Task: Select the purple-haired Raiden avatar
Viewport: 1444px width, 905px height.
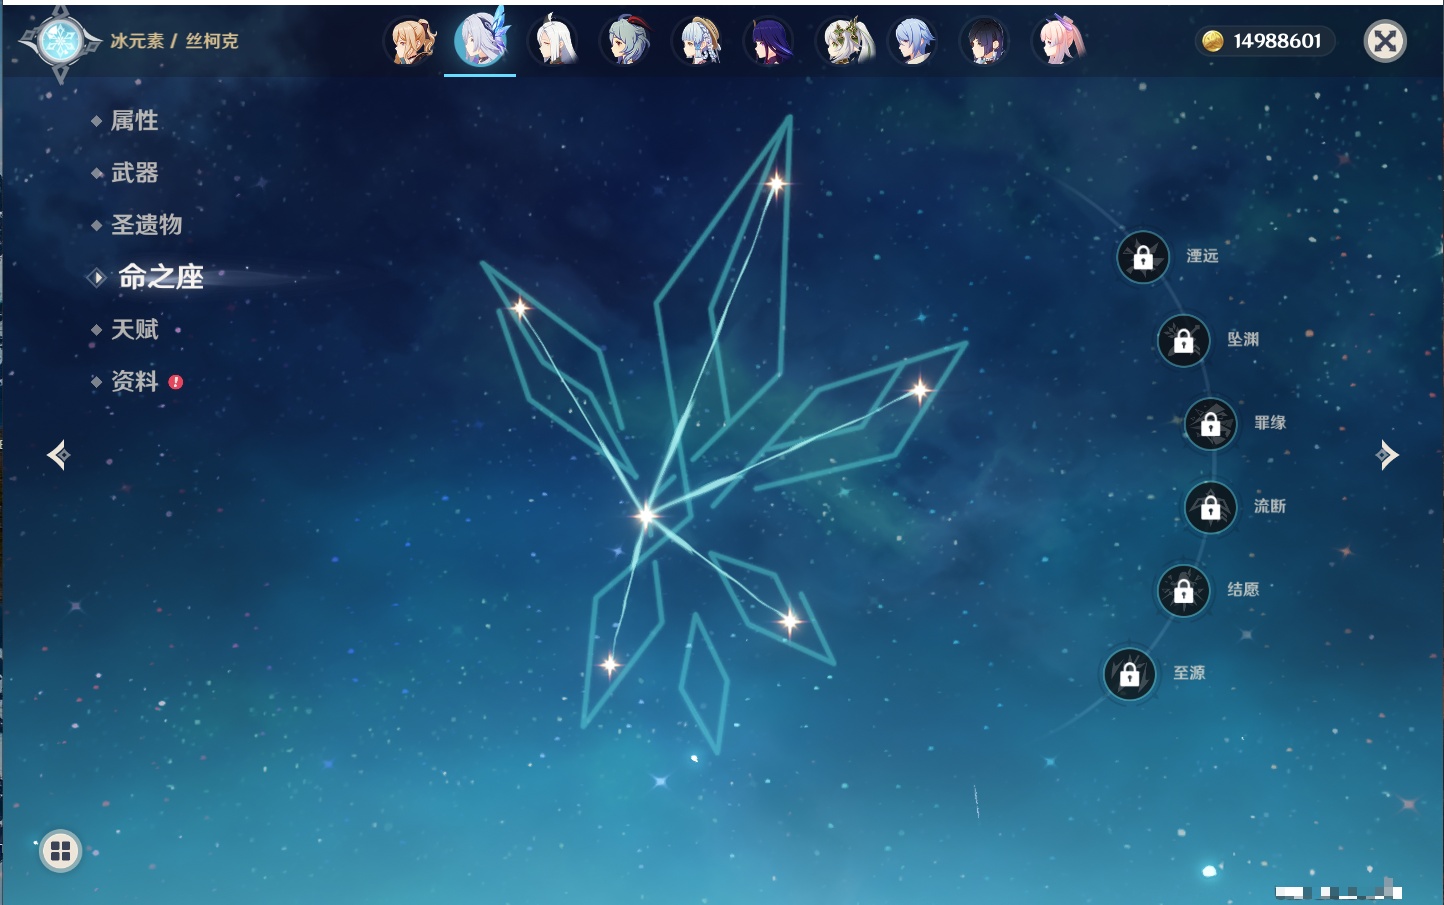Action: click(x=770, y=41)
